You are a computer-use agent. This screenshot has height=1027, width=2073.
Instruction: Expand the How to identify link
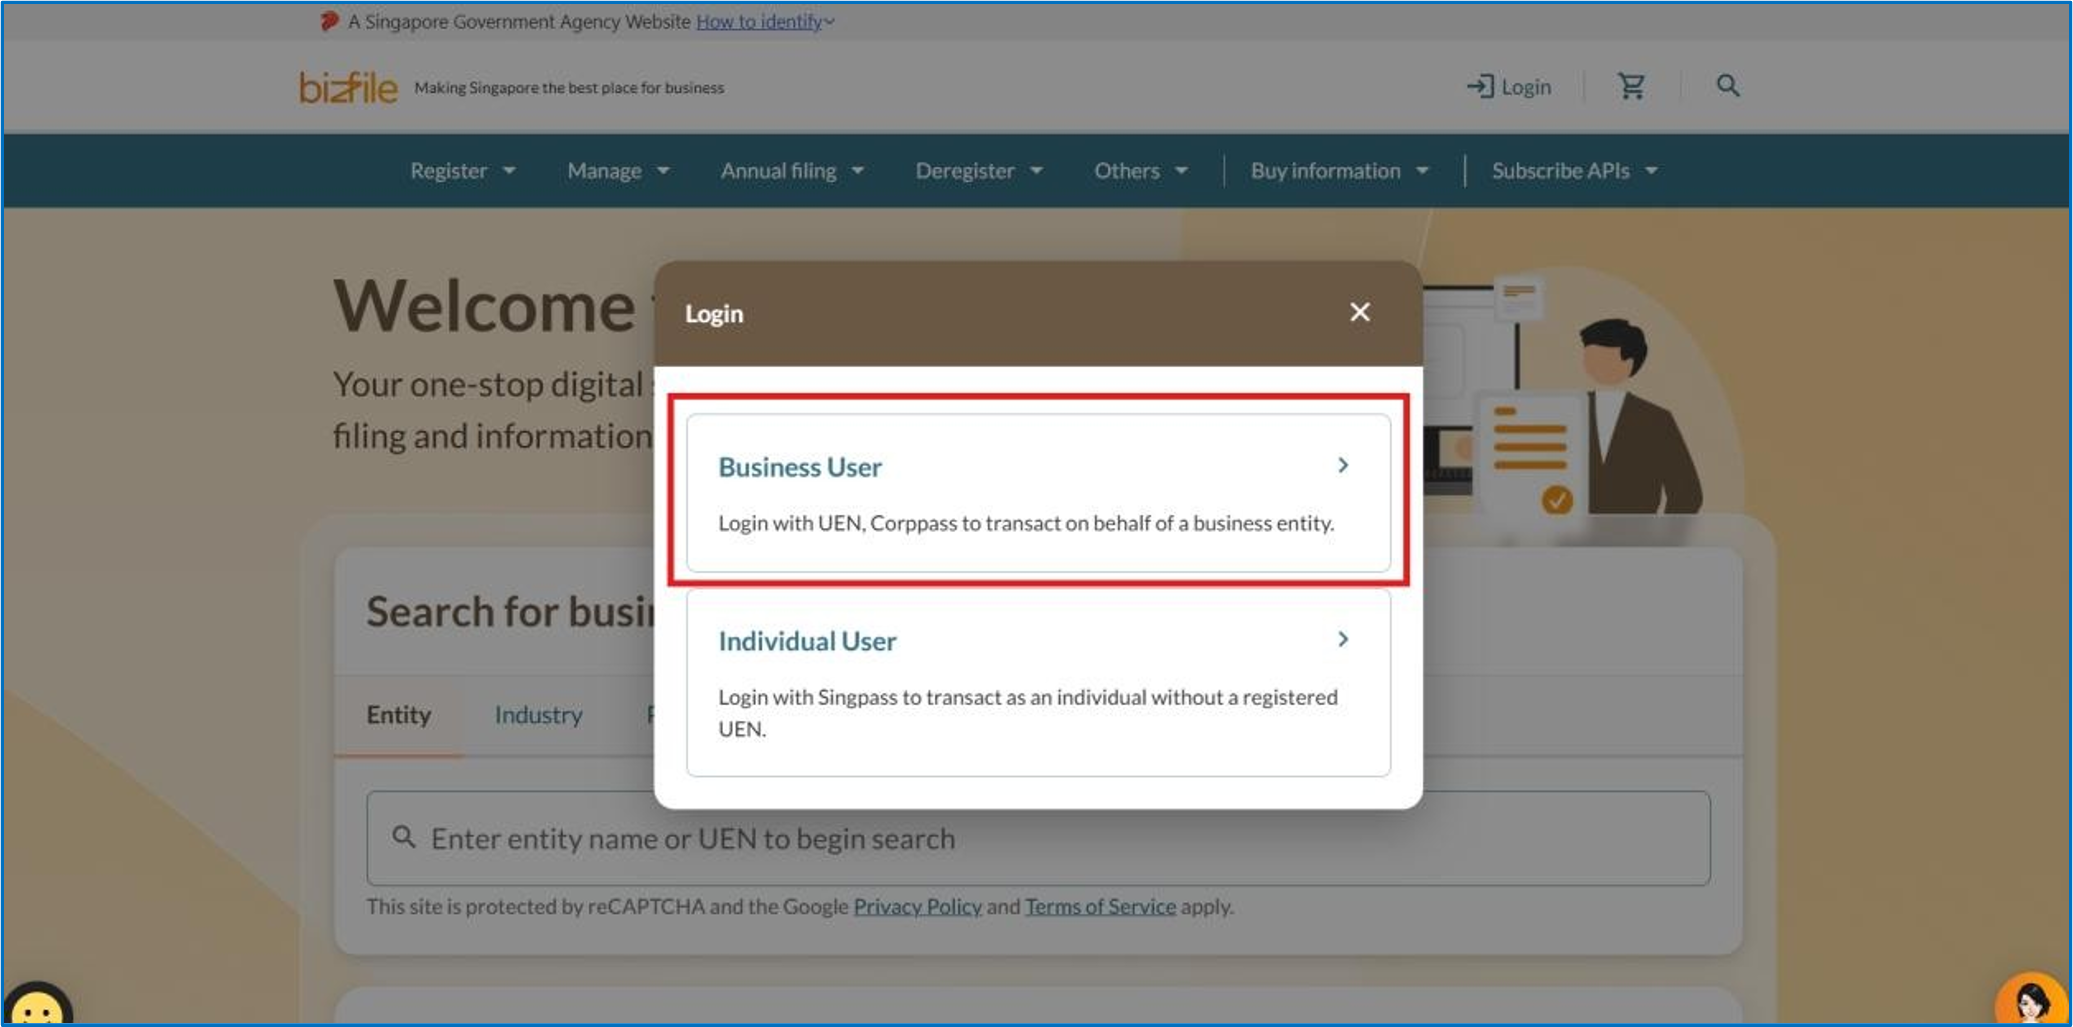(765, 21)
